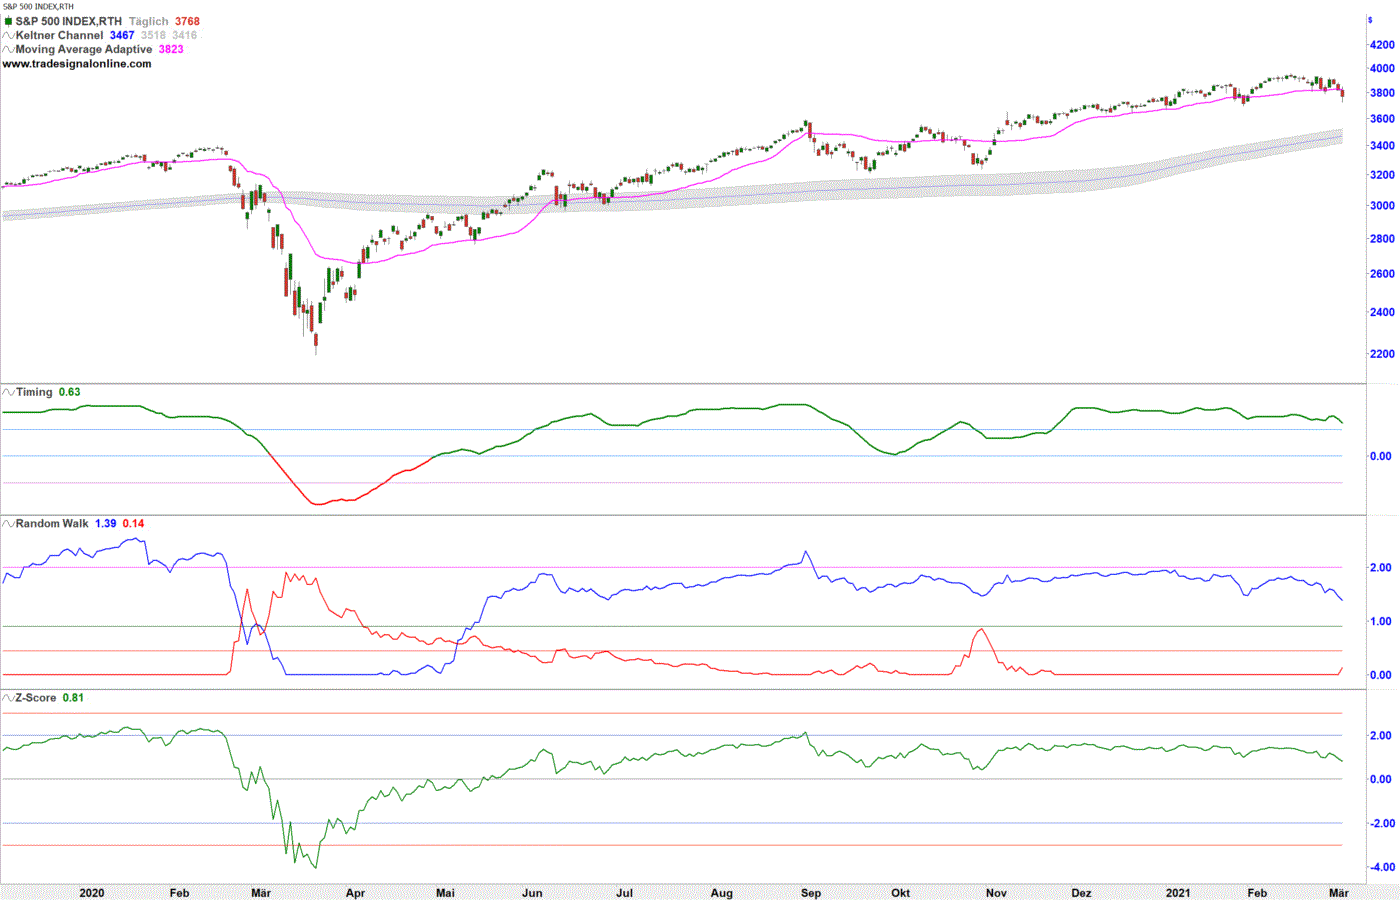Click the wave icon next to Z-Score

8,697
